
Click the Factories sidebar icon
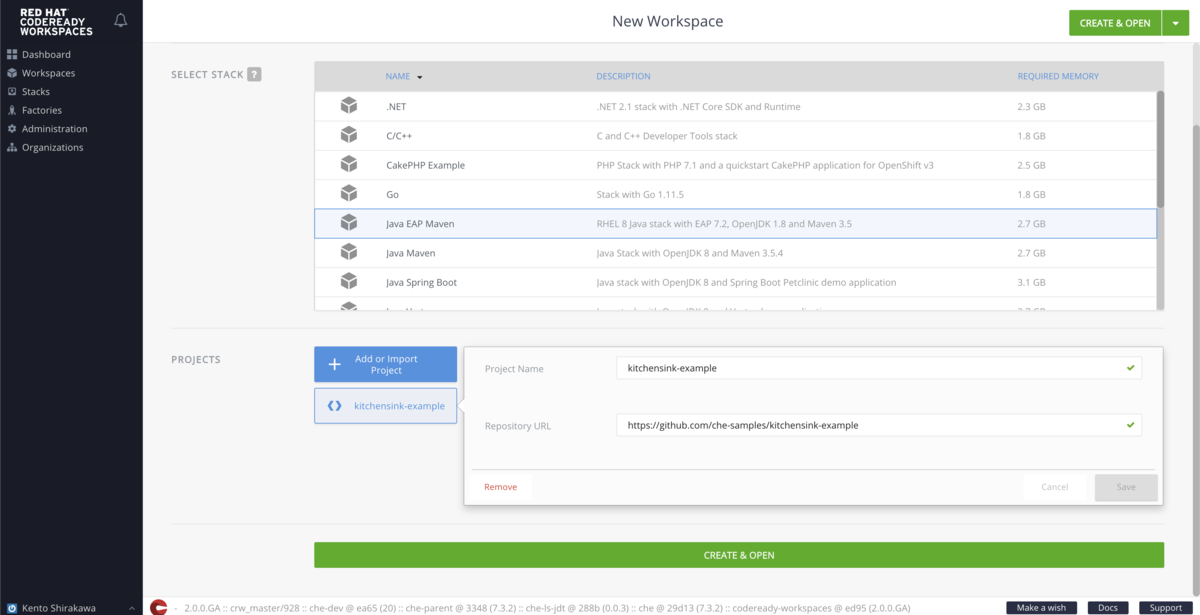coord(12,110)
